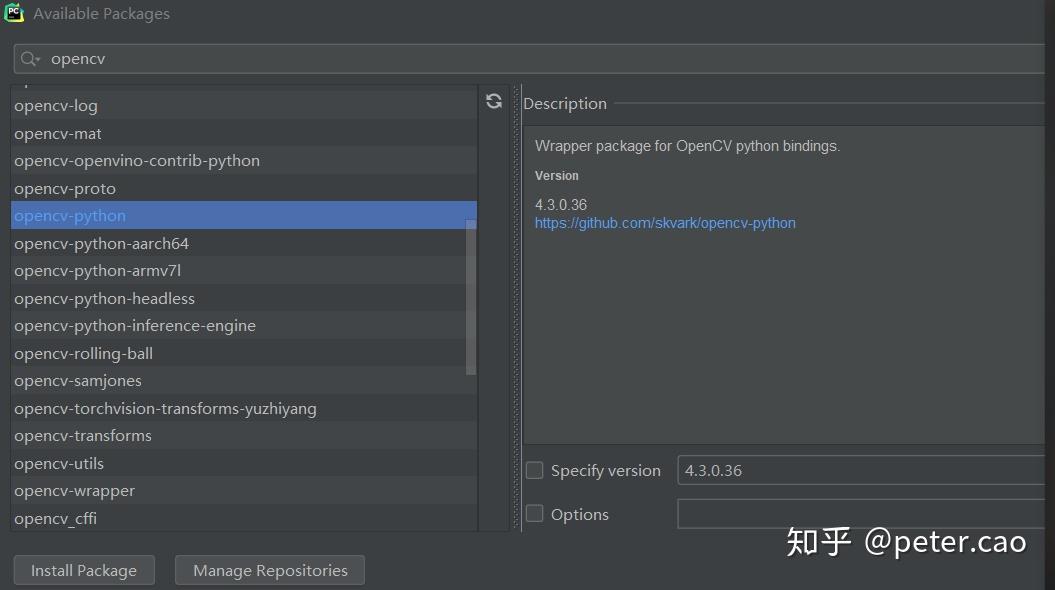Click the reload package list icon
This screenshot has width=1055, height=590.
(494, 101)
